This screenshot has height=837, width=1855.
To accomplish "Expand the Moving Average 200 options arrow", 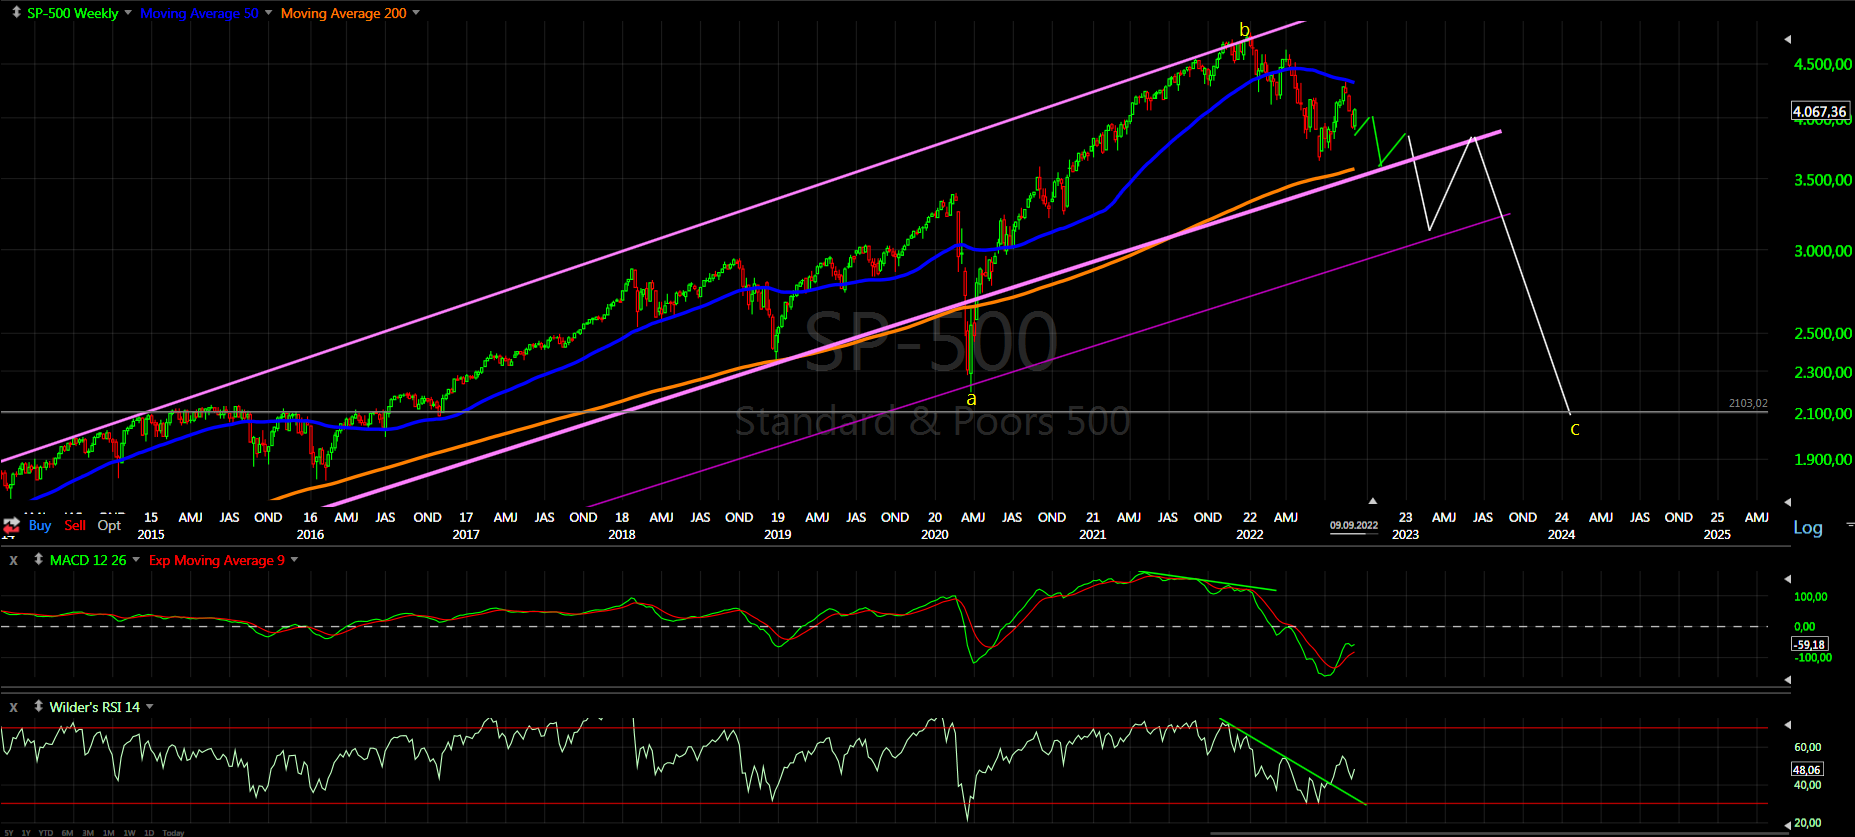I will pyautogui.click(x=416, y=13).
